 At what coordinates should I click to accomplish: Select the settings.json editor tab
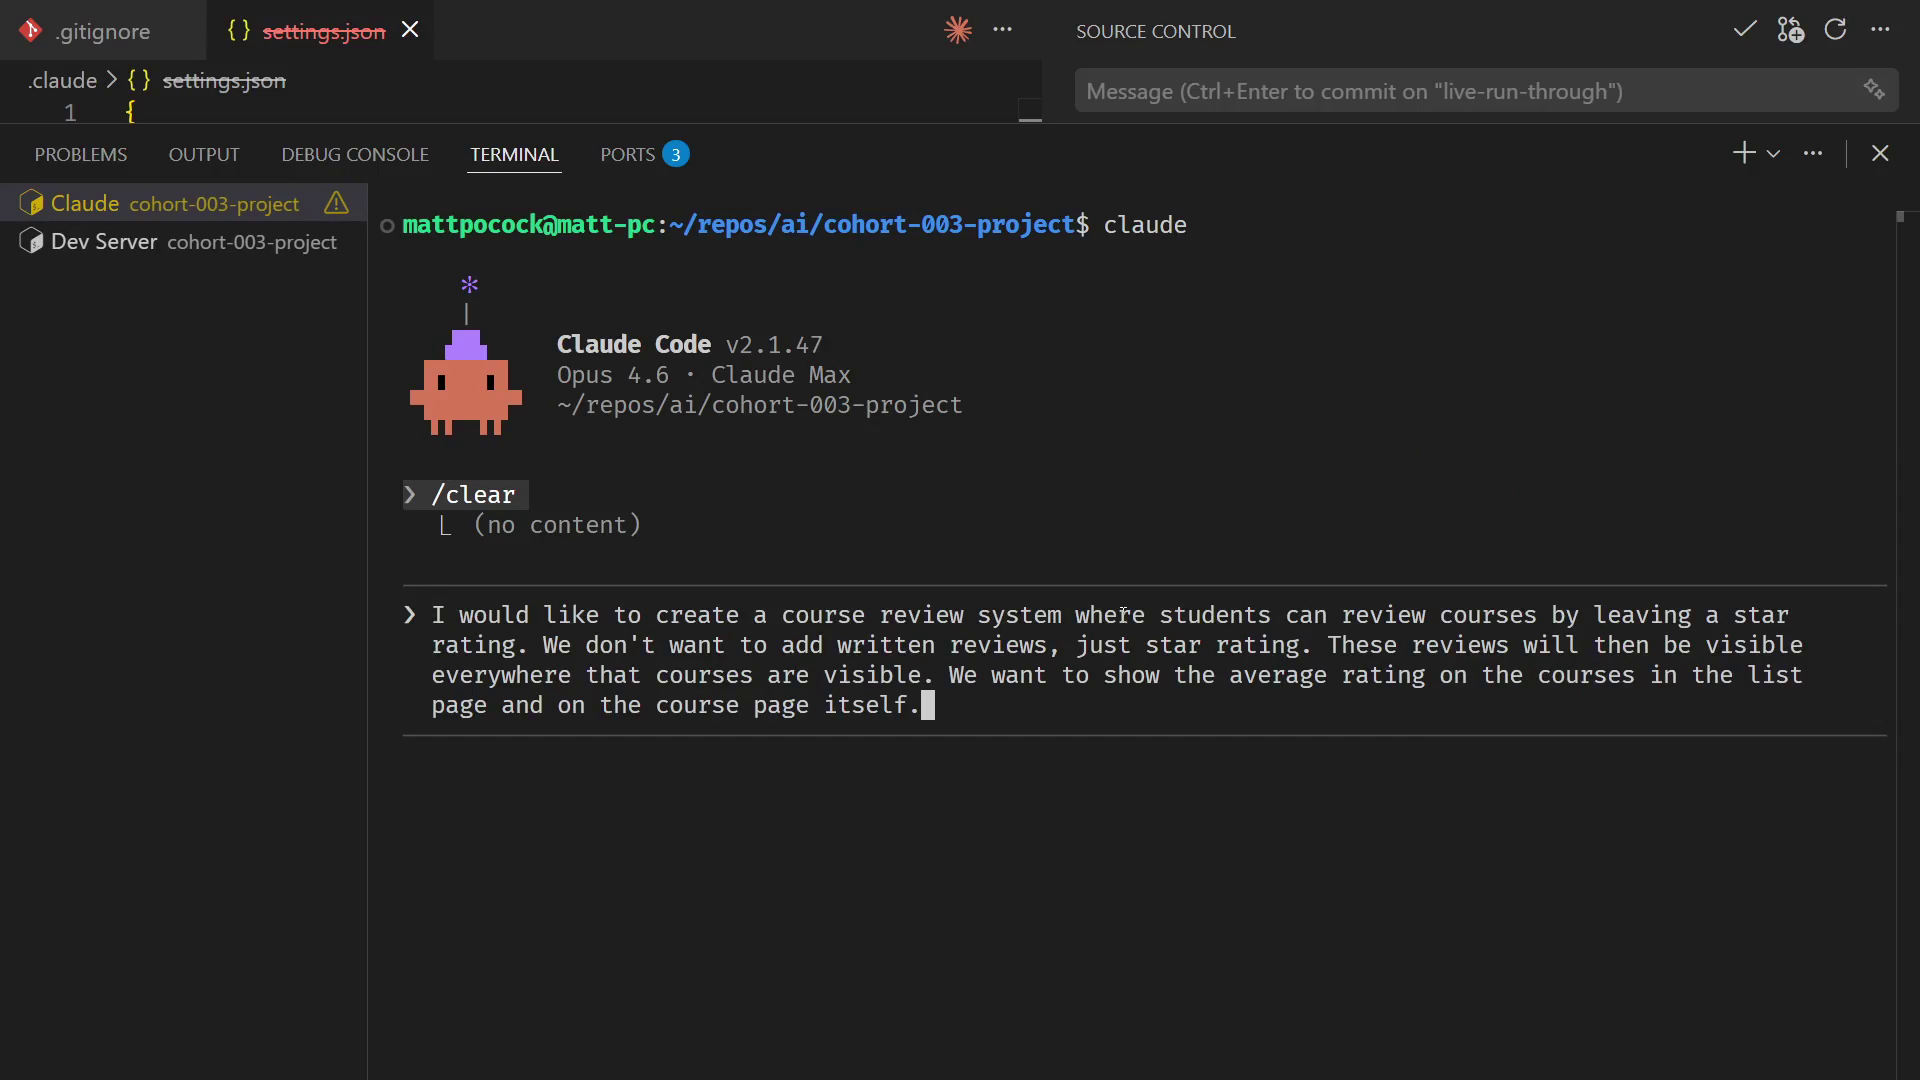point(320,31)
